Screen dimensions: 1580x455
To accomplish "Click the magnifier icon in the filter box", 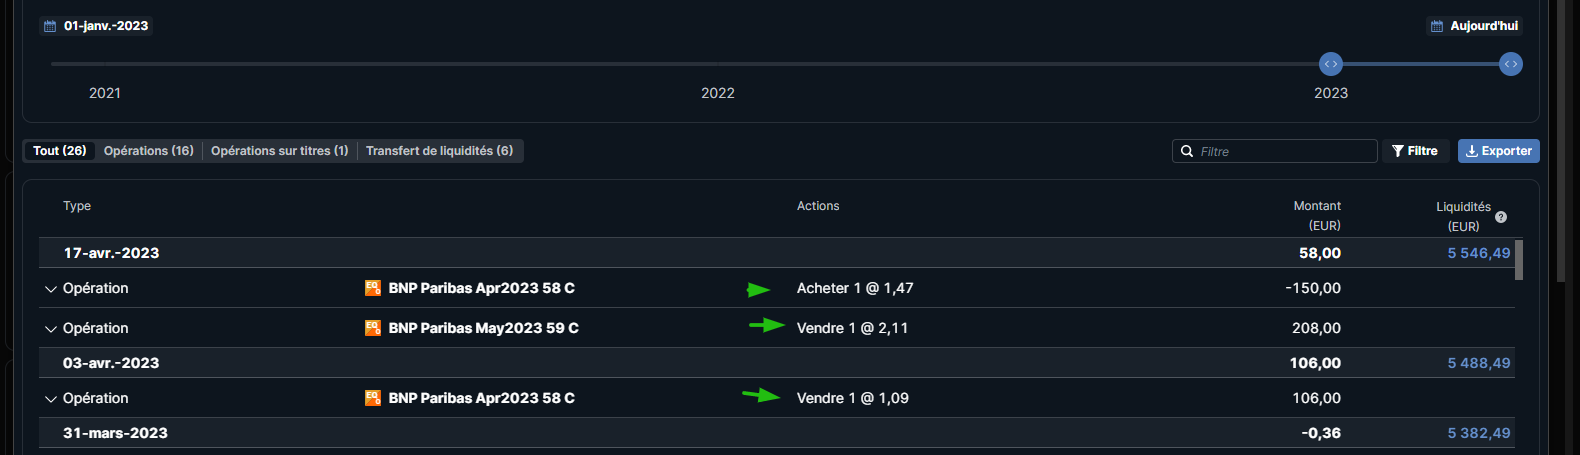I will point(1187,151).
